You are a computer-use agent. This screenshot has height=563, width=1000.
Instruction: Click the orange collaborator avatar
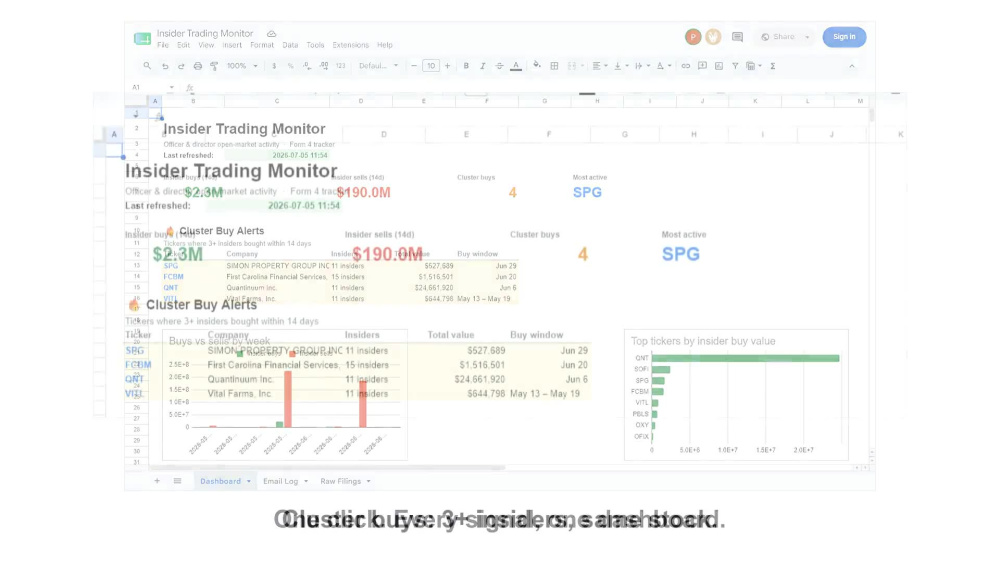pos(713,37)
